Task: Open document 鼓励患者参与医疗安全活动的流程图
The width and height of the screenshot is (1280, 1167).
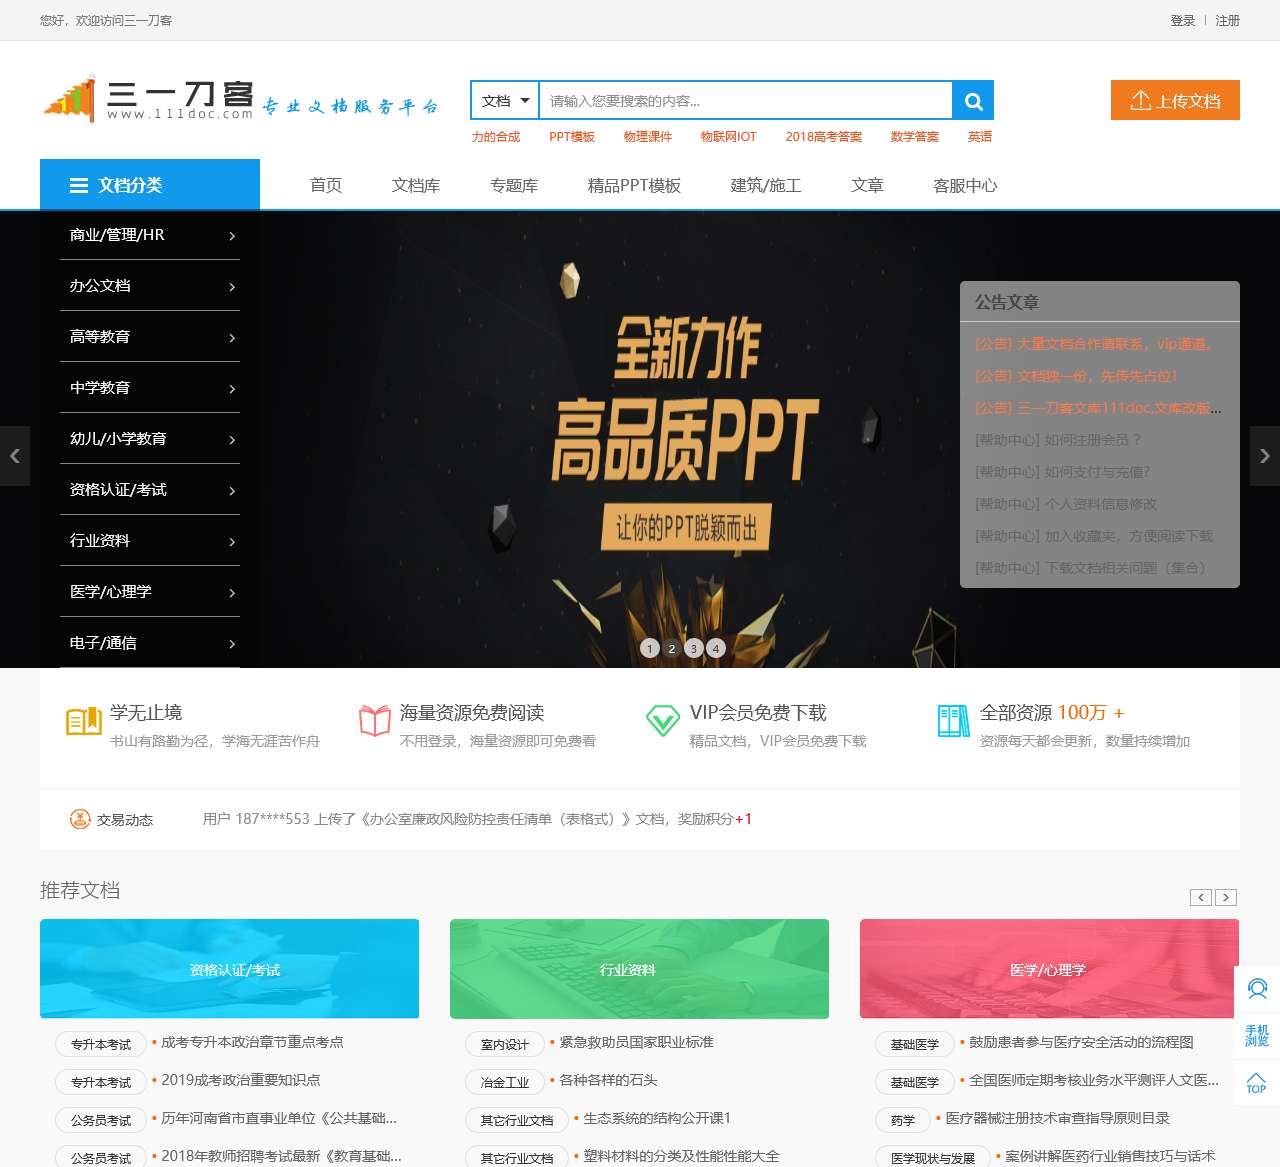Action: point(1081,1042)
